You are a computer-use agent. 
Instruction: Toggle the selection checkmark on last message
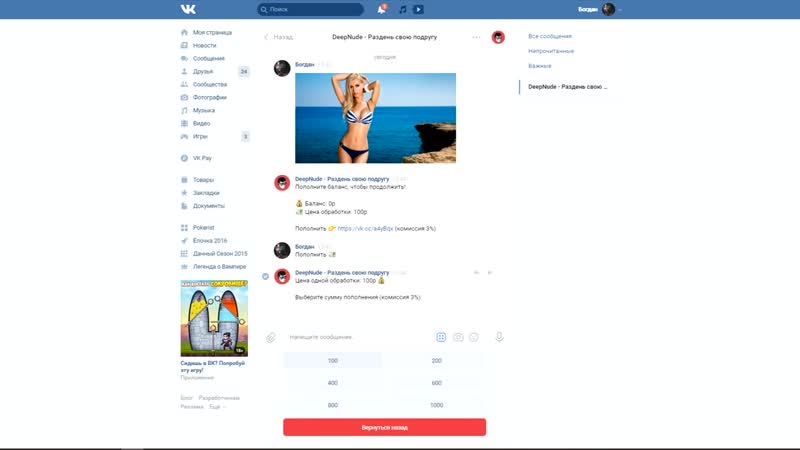click(x=265, y=276)
